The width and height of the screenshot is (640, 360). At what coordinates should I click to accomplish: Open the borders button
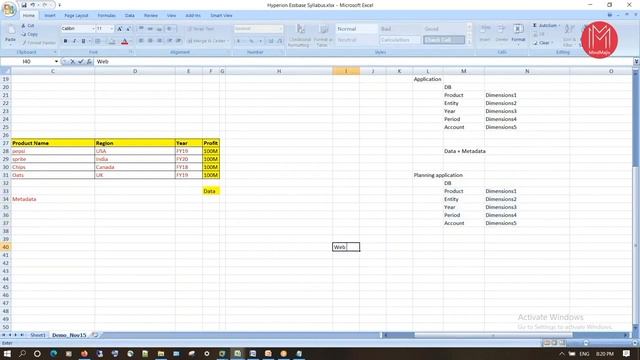point(98,41)
